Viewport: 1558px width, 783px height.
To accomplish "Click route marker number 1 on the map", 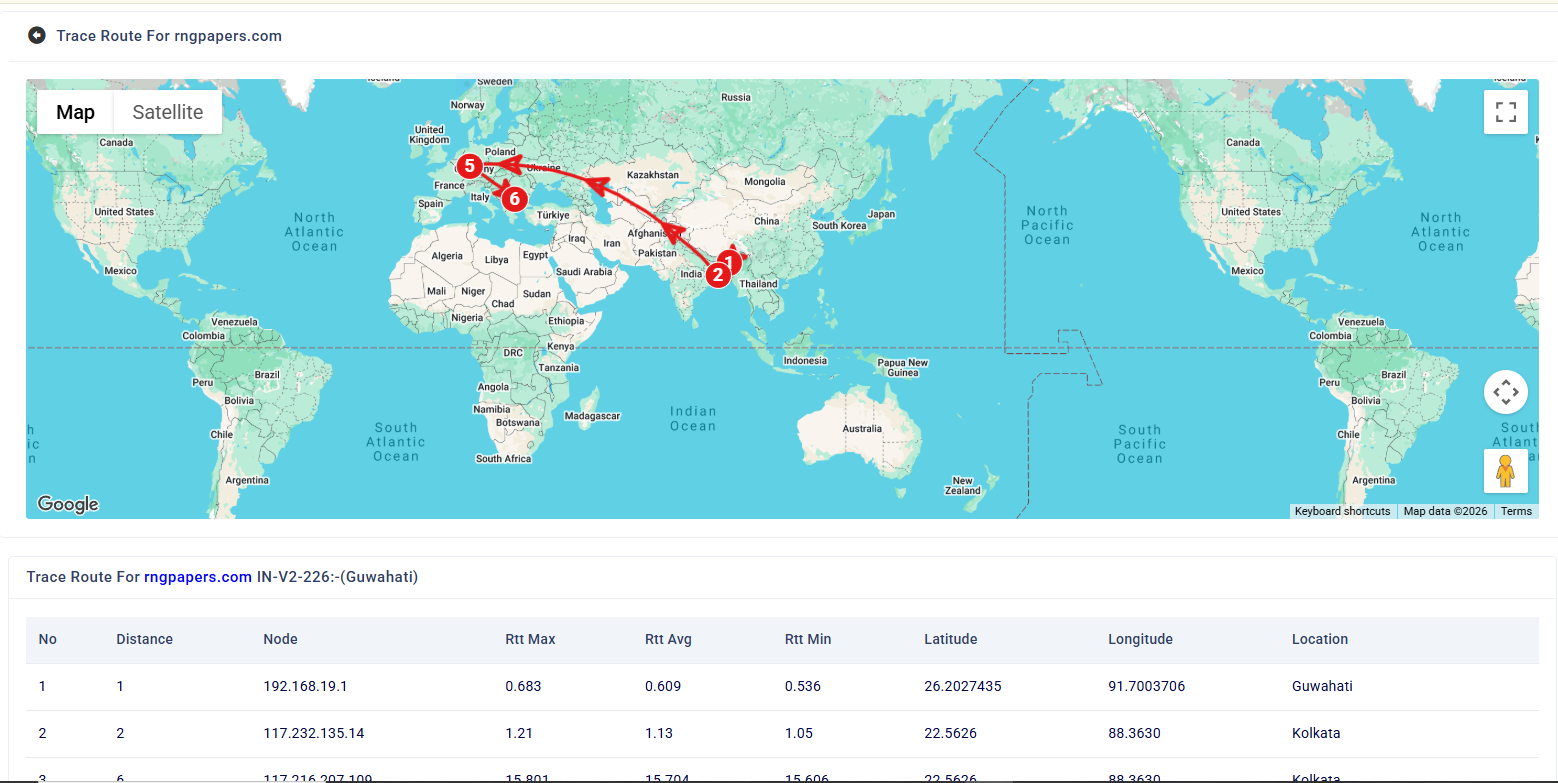I will pos(729,261).
